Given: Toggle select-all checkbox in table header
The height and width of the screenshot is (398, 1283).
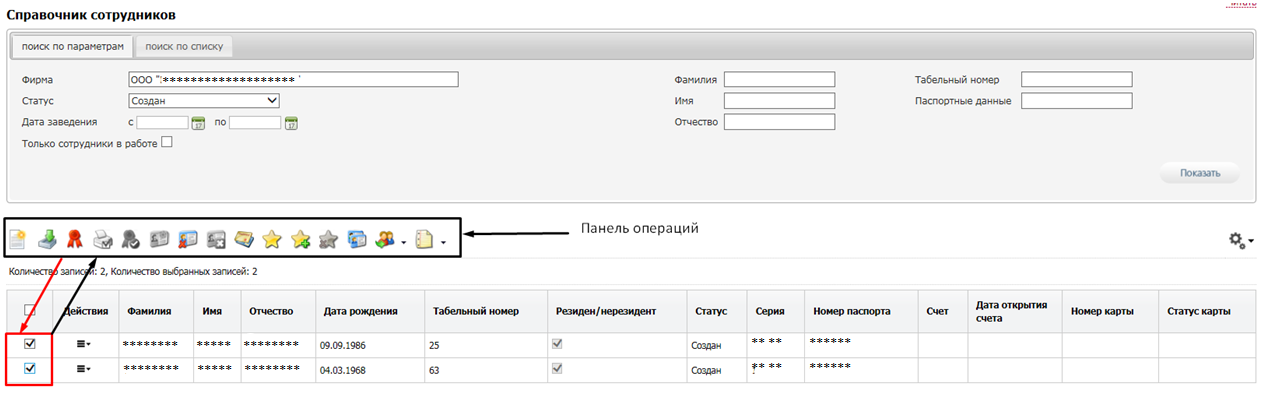Looking at the screenshot, I should click(30, 309).
